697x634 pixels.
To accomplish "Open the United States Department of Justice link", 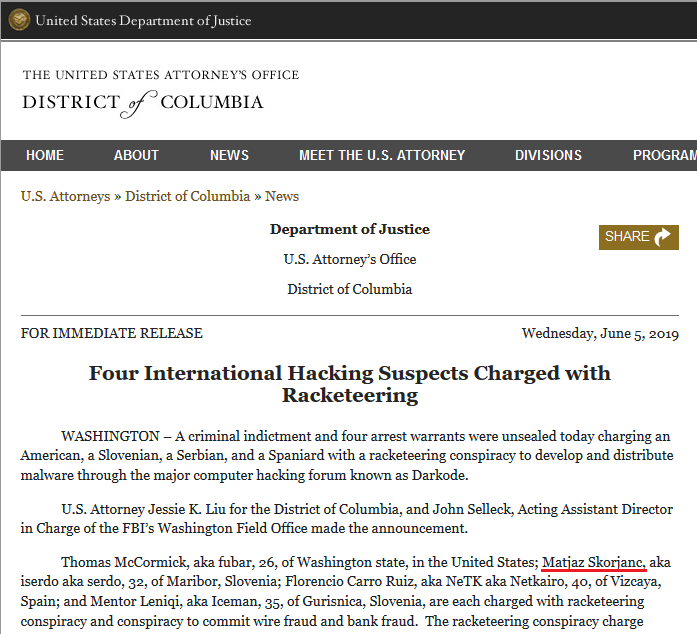I will (143, 21).
